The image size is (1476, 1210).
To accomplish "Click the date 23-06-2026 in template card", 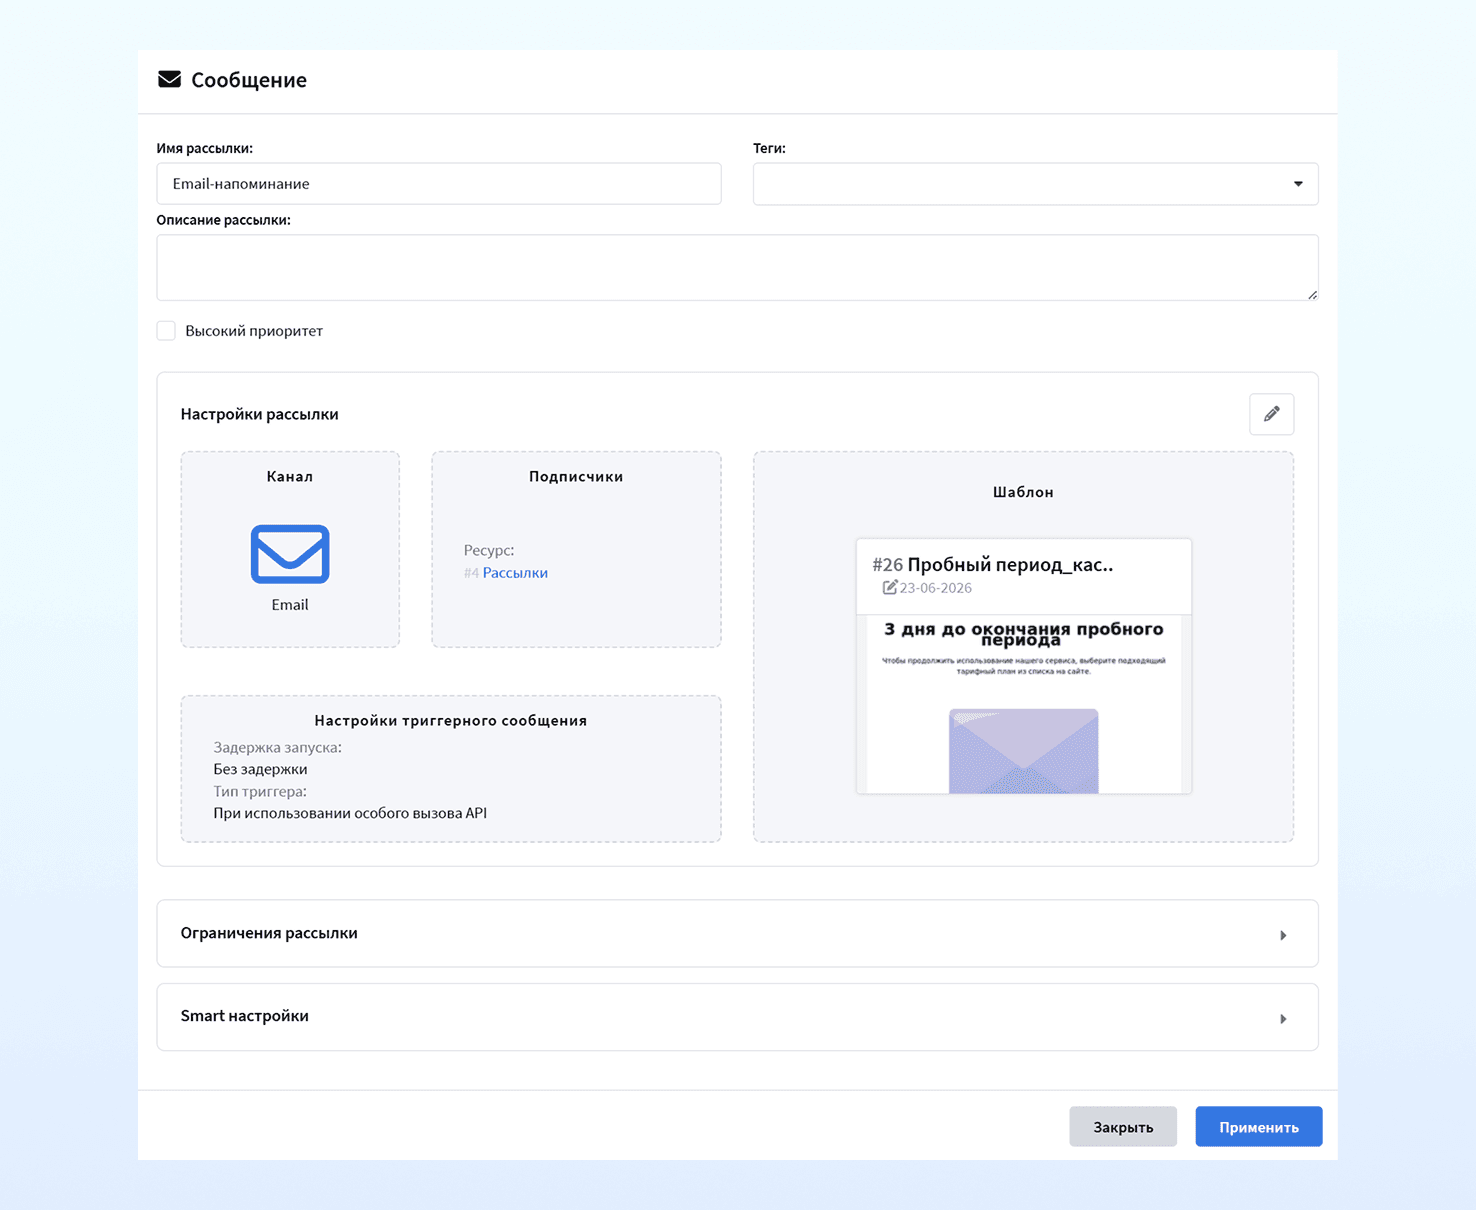I will coord(936,588).
